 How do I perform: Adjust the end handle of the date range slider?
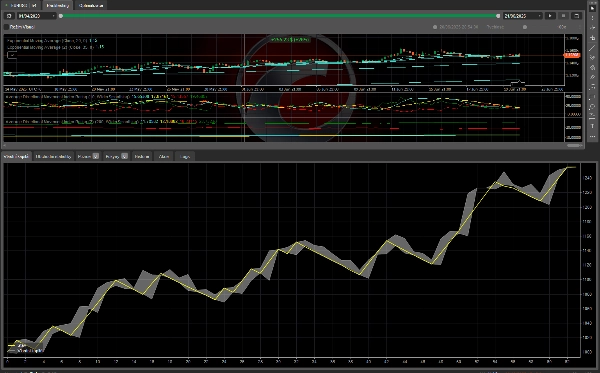pos(498,16)
